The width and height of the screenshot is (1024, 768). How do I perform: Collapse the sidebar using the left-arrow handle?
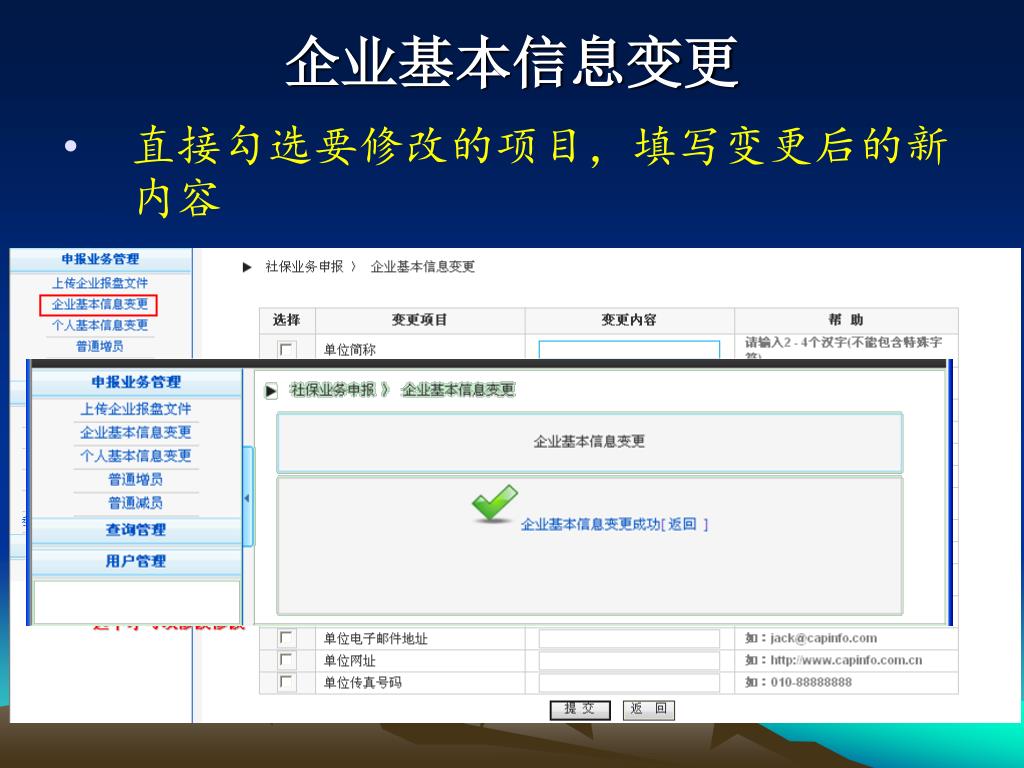click(247, 498)
